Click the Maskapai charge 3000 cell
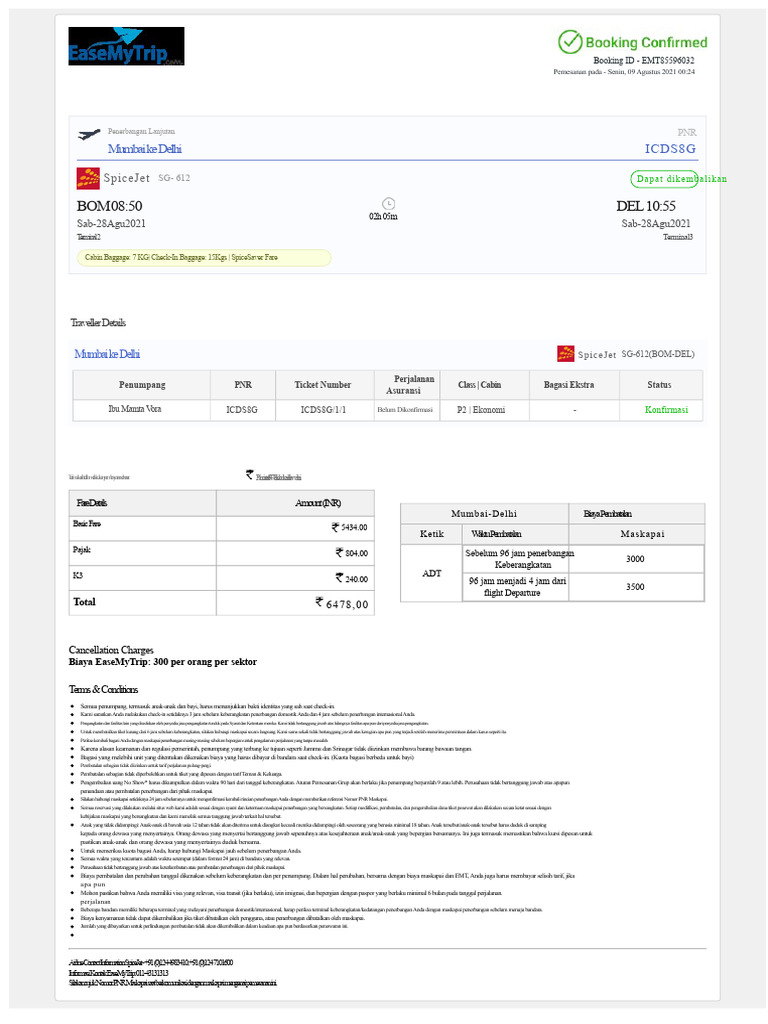Viewport: 768px width, 1024px height. coord(636,559)
